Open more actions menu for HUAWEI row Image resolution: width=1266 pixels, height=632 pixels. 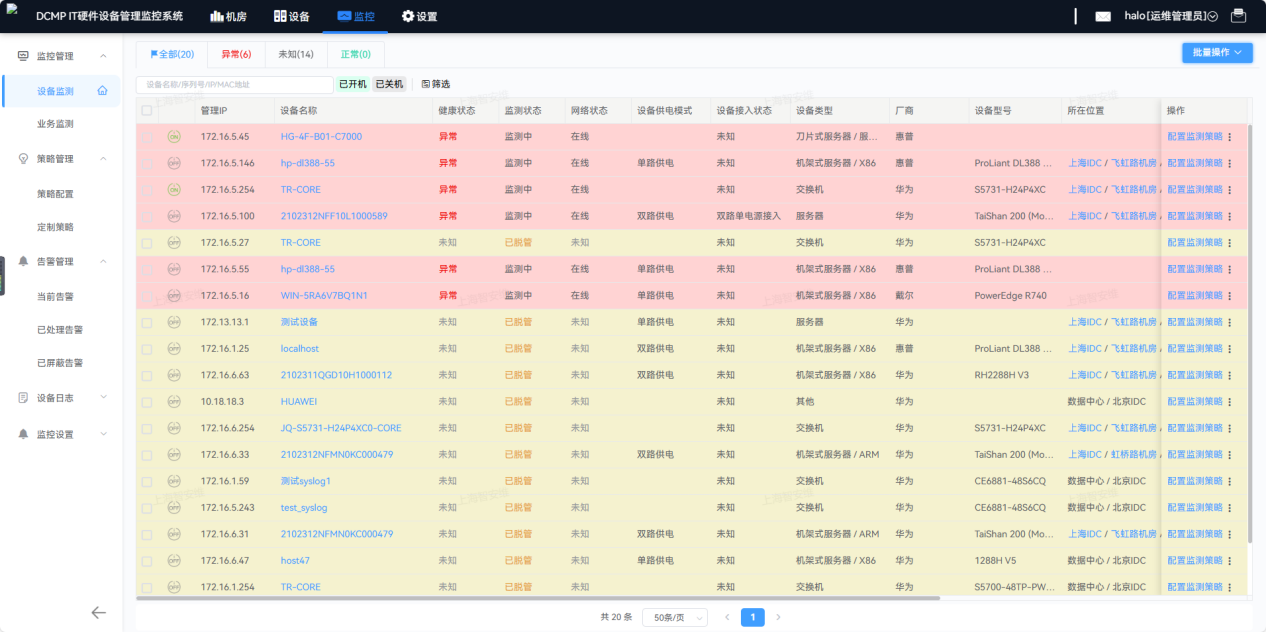[1230, 402]
